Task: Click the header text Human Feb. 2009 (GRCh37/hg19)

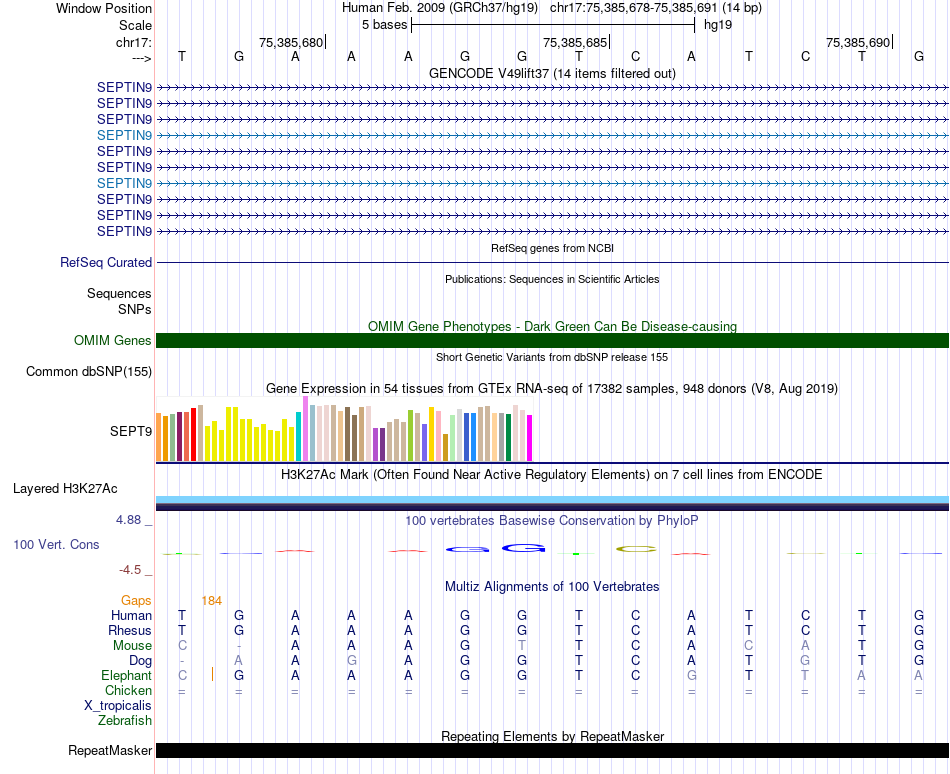Action: click(440, 8)
